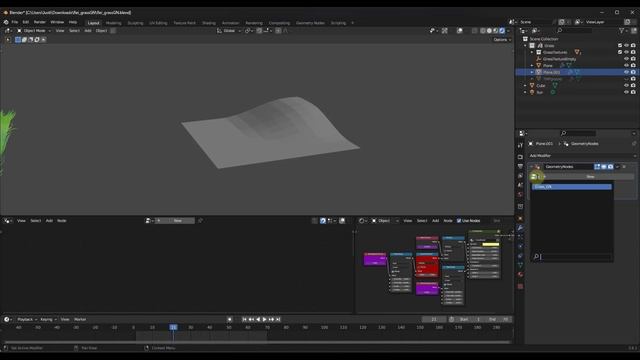The width and height of the screenshot is (640, 360).
Task: Toggle viewport overlays button
Action: (460, 31)
